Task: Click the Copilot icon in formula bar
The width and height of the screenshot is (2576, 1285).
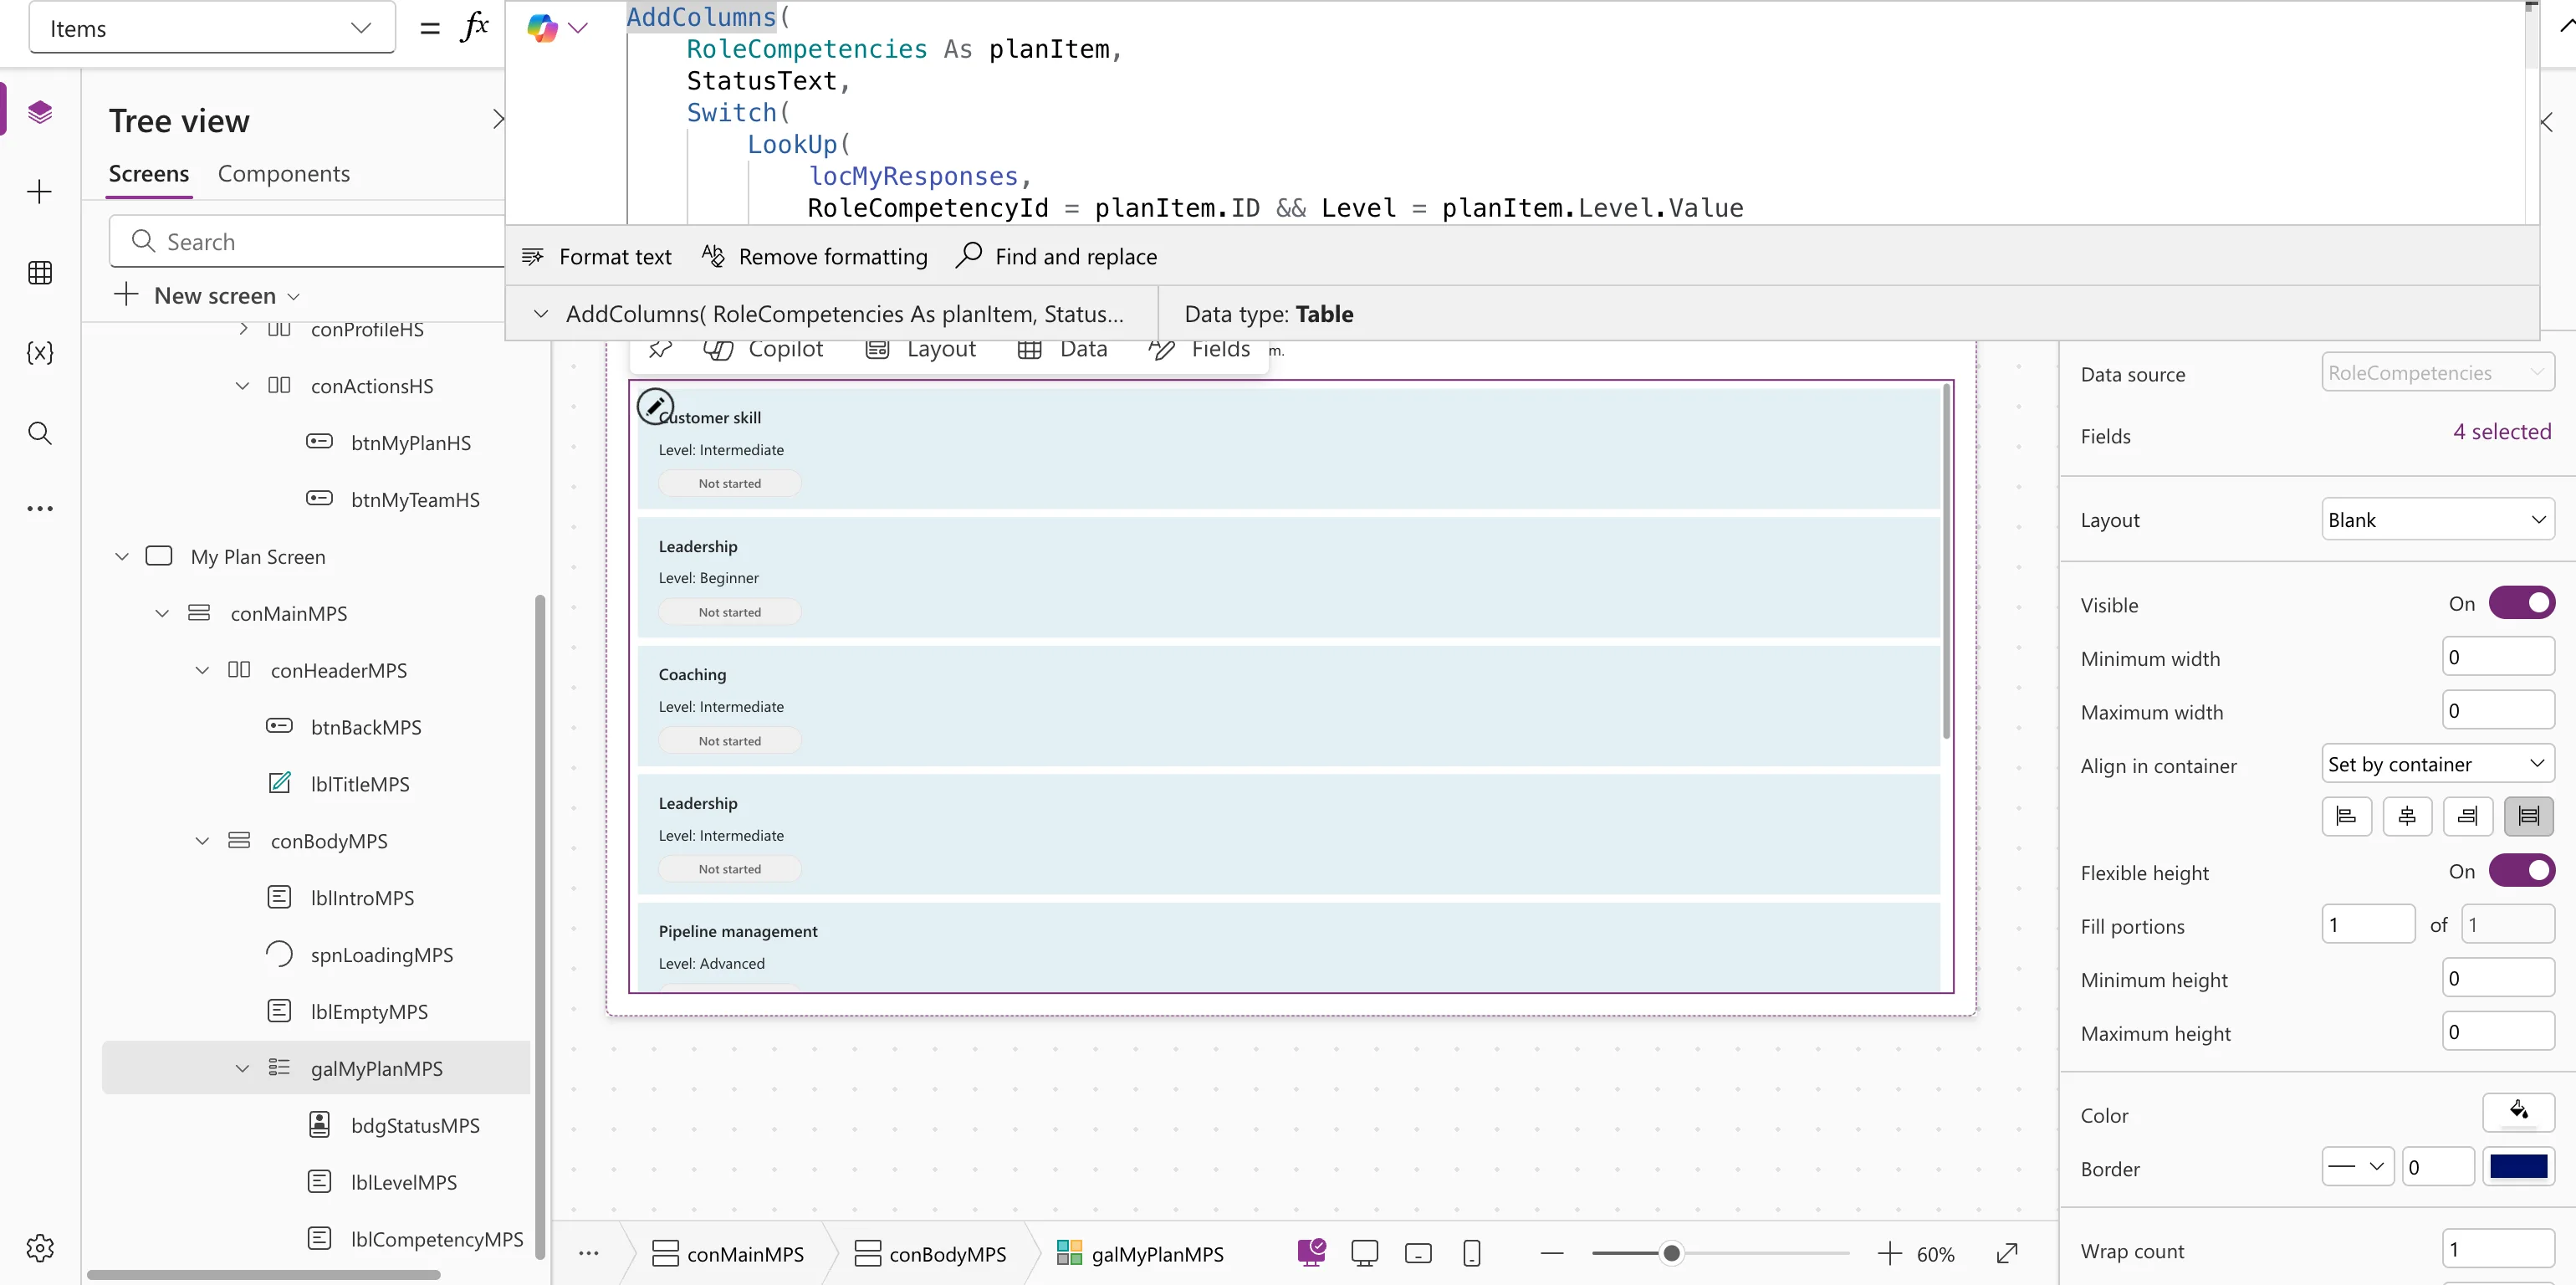Action: [x=542, y=28]
